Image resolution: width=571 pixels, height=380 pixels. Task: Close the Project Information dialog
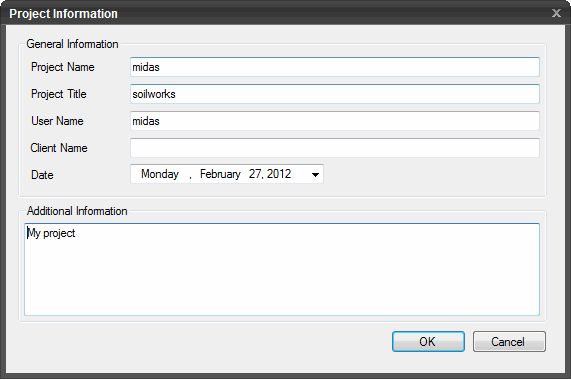(x=556, y=13)
